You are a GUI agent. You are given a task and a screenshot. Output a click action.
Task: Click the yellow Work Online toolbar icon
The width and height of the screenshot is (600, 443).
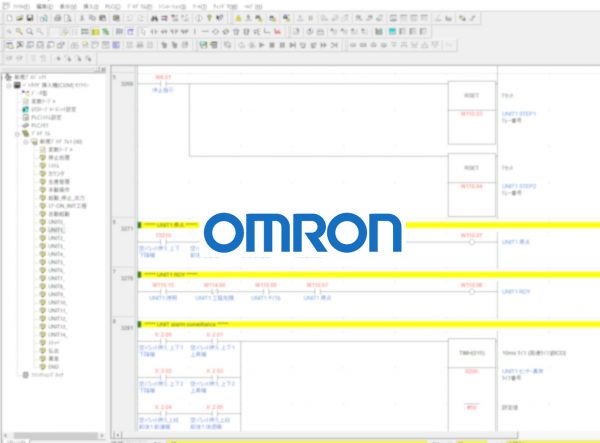[x=238, y=18]
